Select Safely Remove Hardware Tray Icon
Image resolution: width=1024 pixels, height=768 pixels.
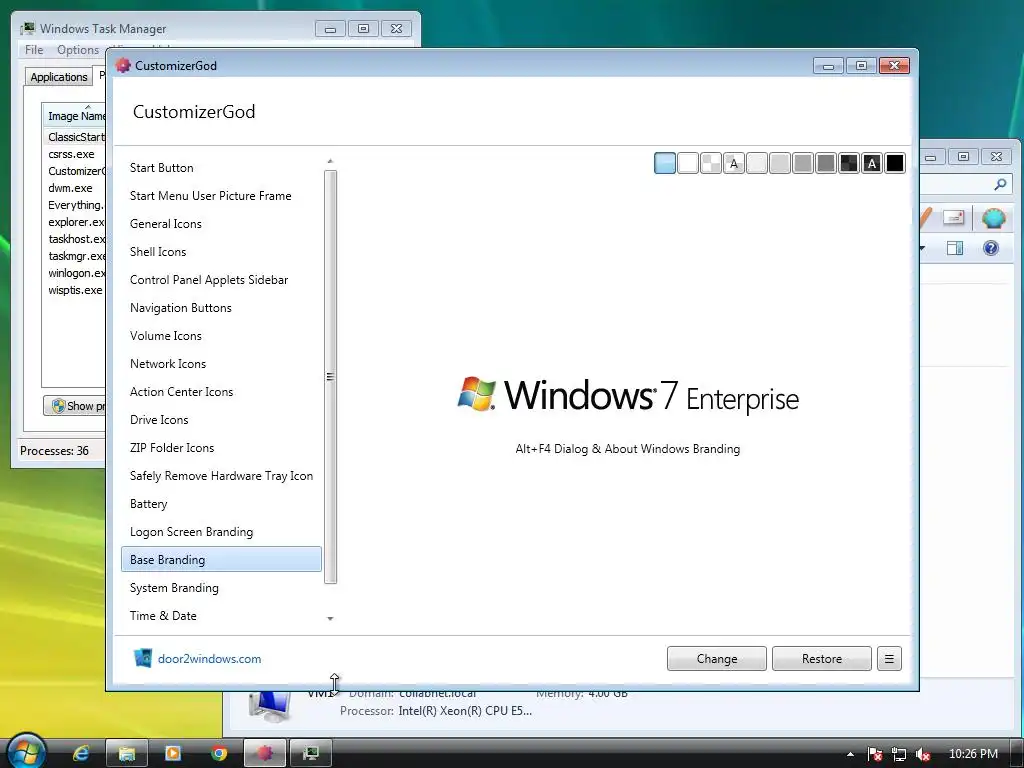221,476
